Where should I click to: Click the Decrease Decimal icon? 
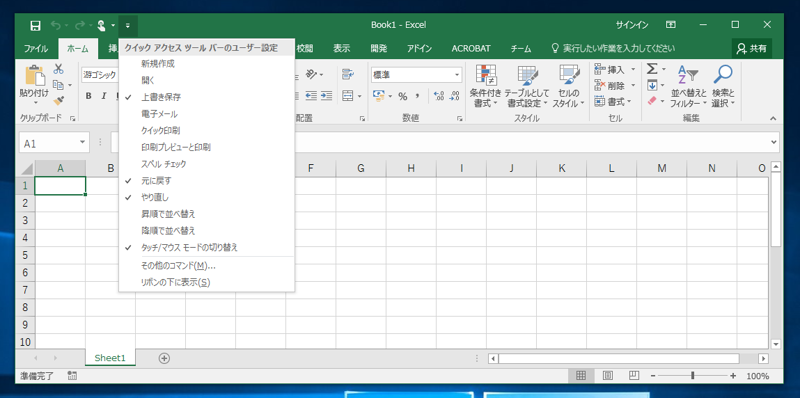tap(454, 96)
